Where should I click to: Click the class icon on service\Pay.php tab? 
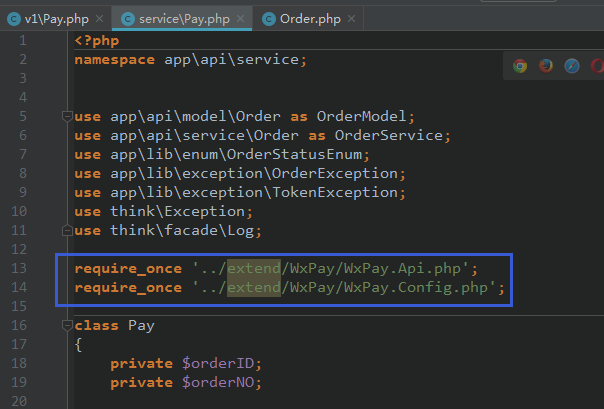[x=128, y=19]
